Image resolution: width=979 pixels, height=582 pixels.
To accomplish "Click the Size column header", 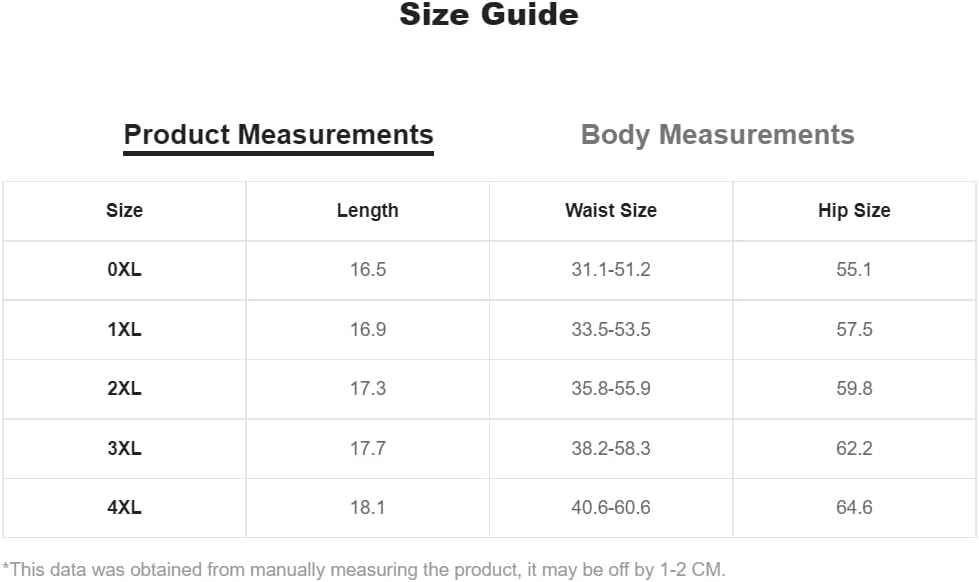I will click(124, 210).
